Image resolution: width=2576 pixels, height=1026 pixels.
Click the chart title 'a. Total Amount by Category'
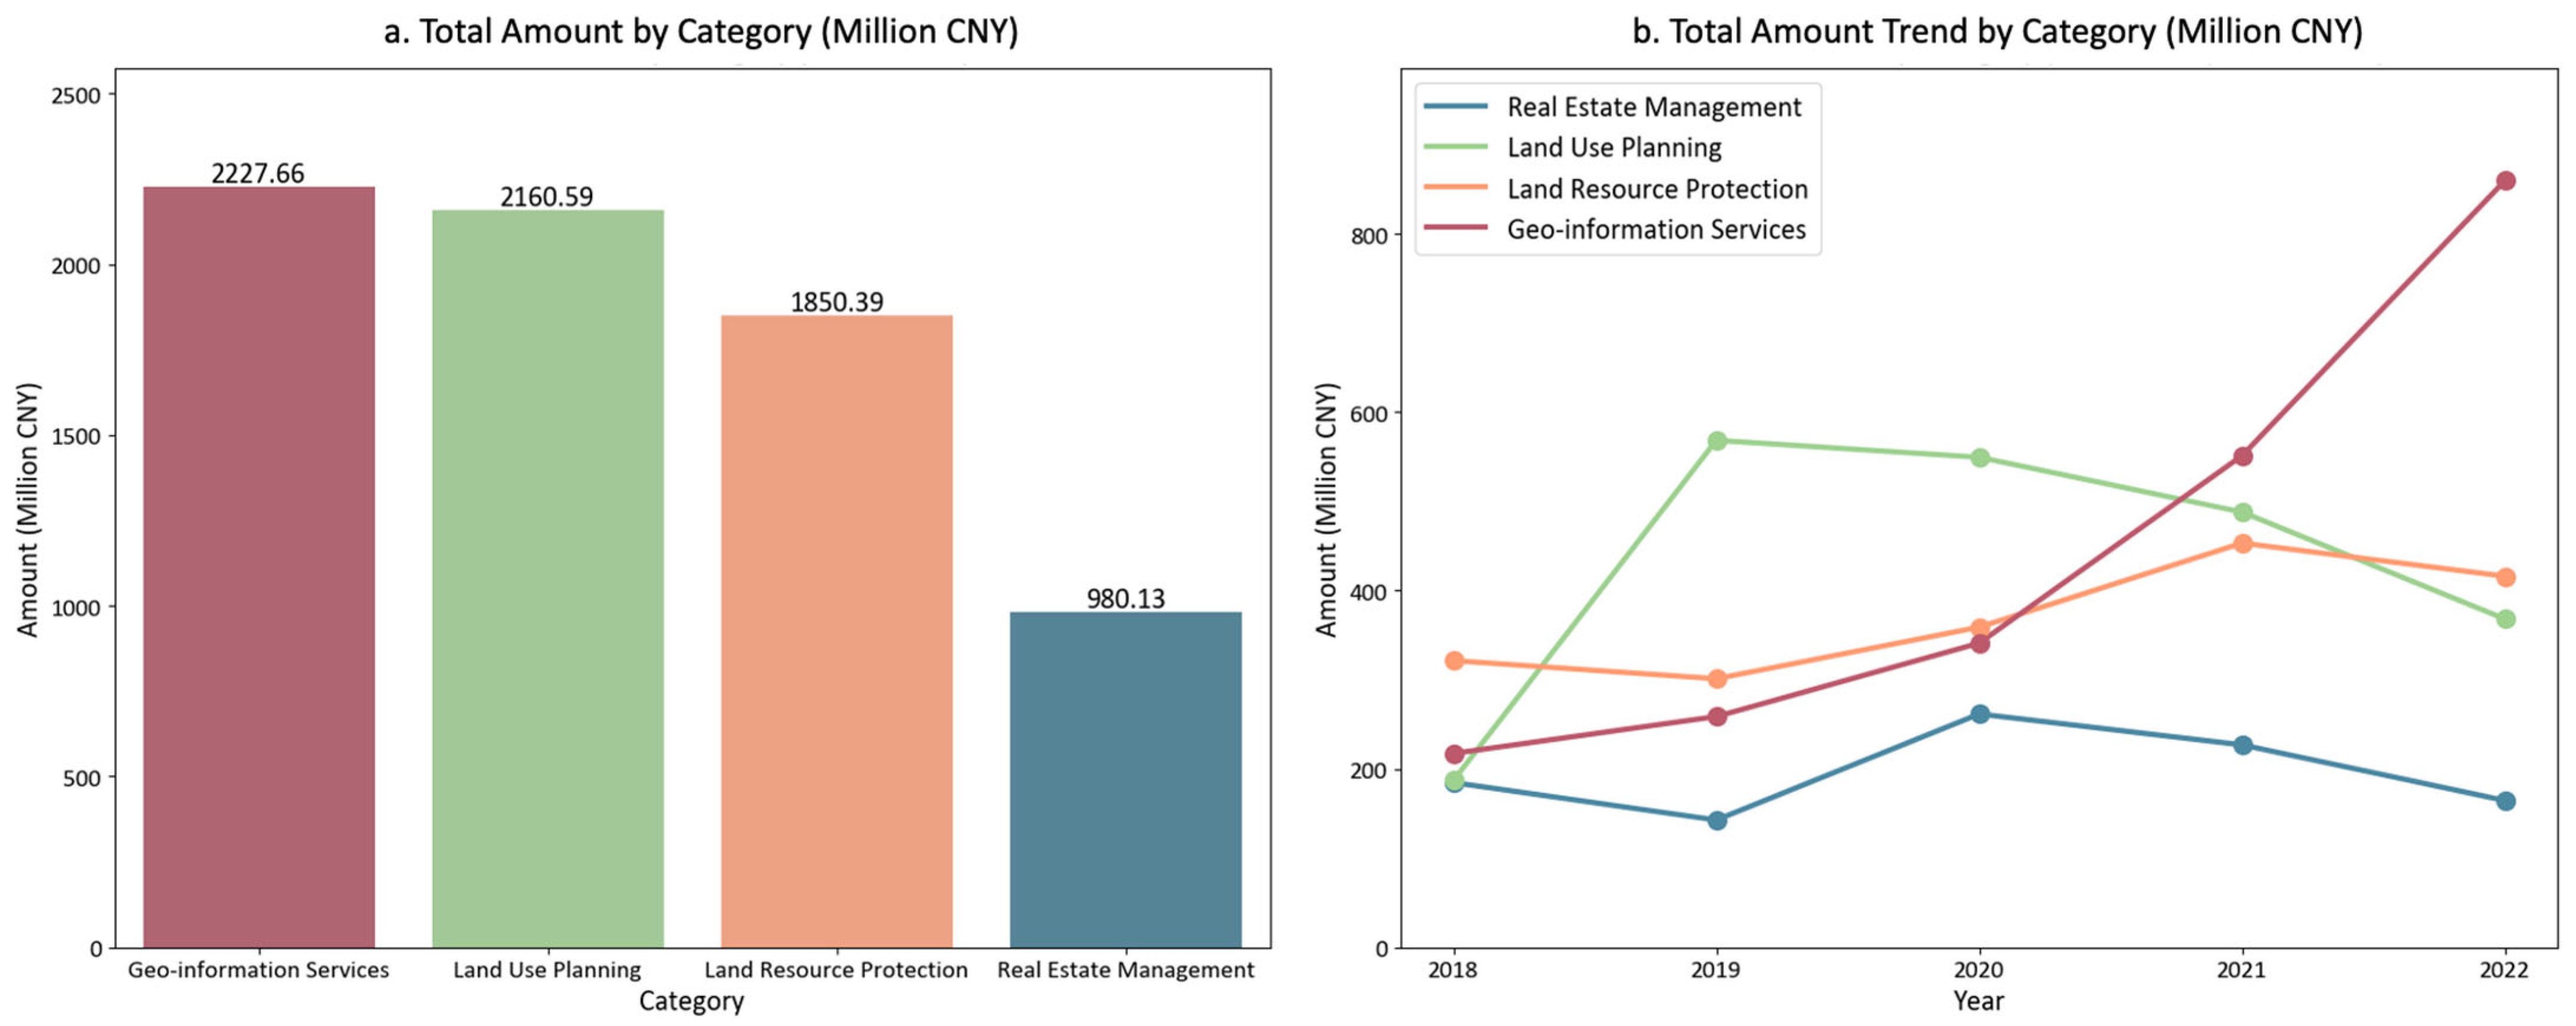click(701, 31)
